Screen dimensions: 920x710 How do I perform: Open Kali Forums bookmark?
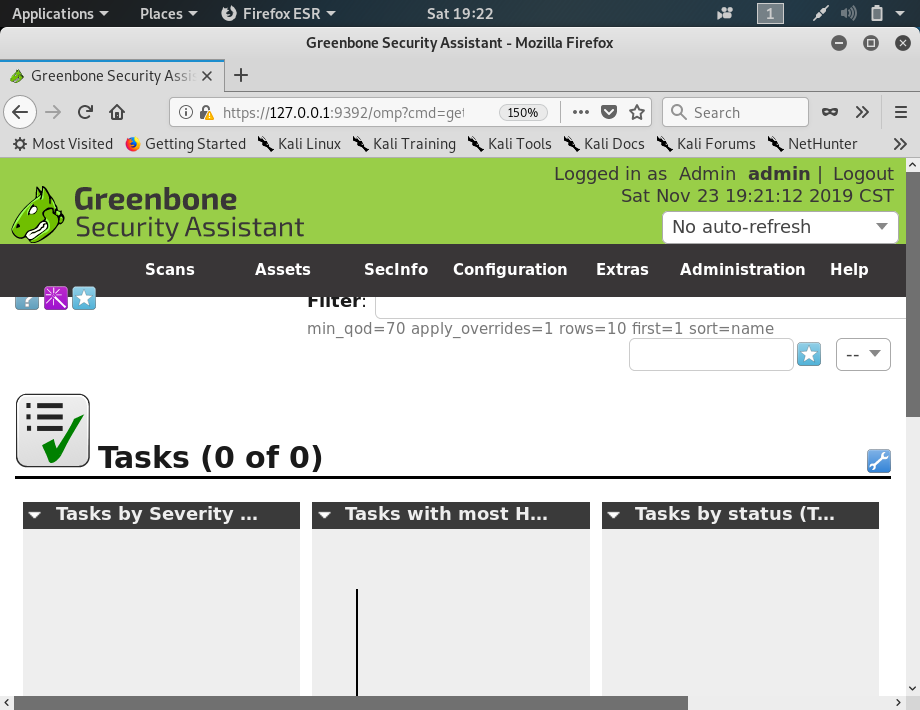click(x=706, y=144)
